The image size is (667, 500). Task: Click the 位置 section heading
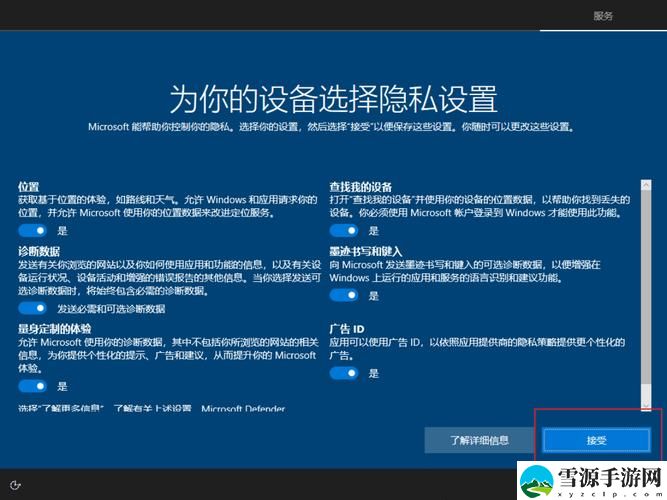29,186
